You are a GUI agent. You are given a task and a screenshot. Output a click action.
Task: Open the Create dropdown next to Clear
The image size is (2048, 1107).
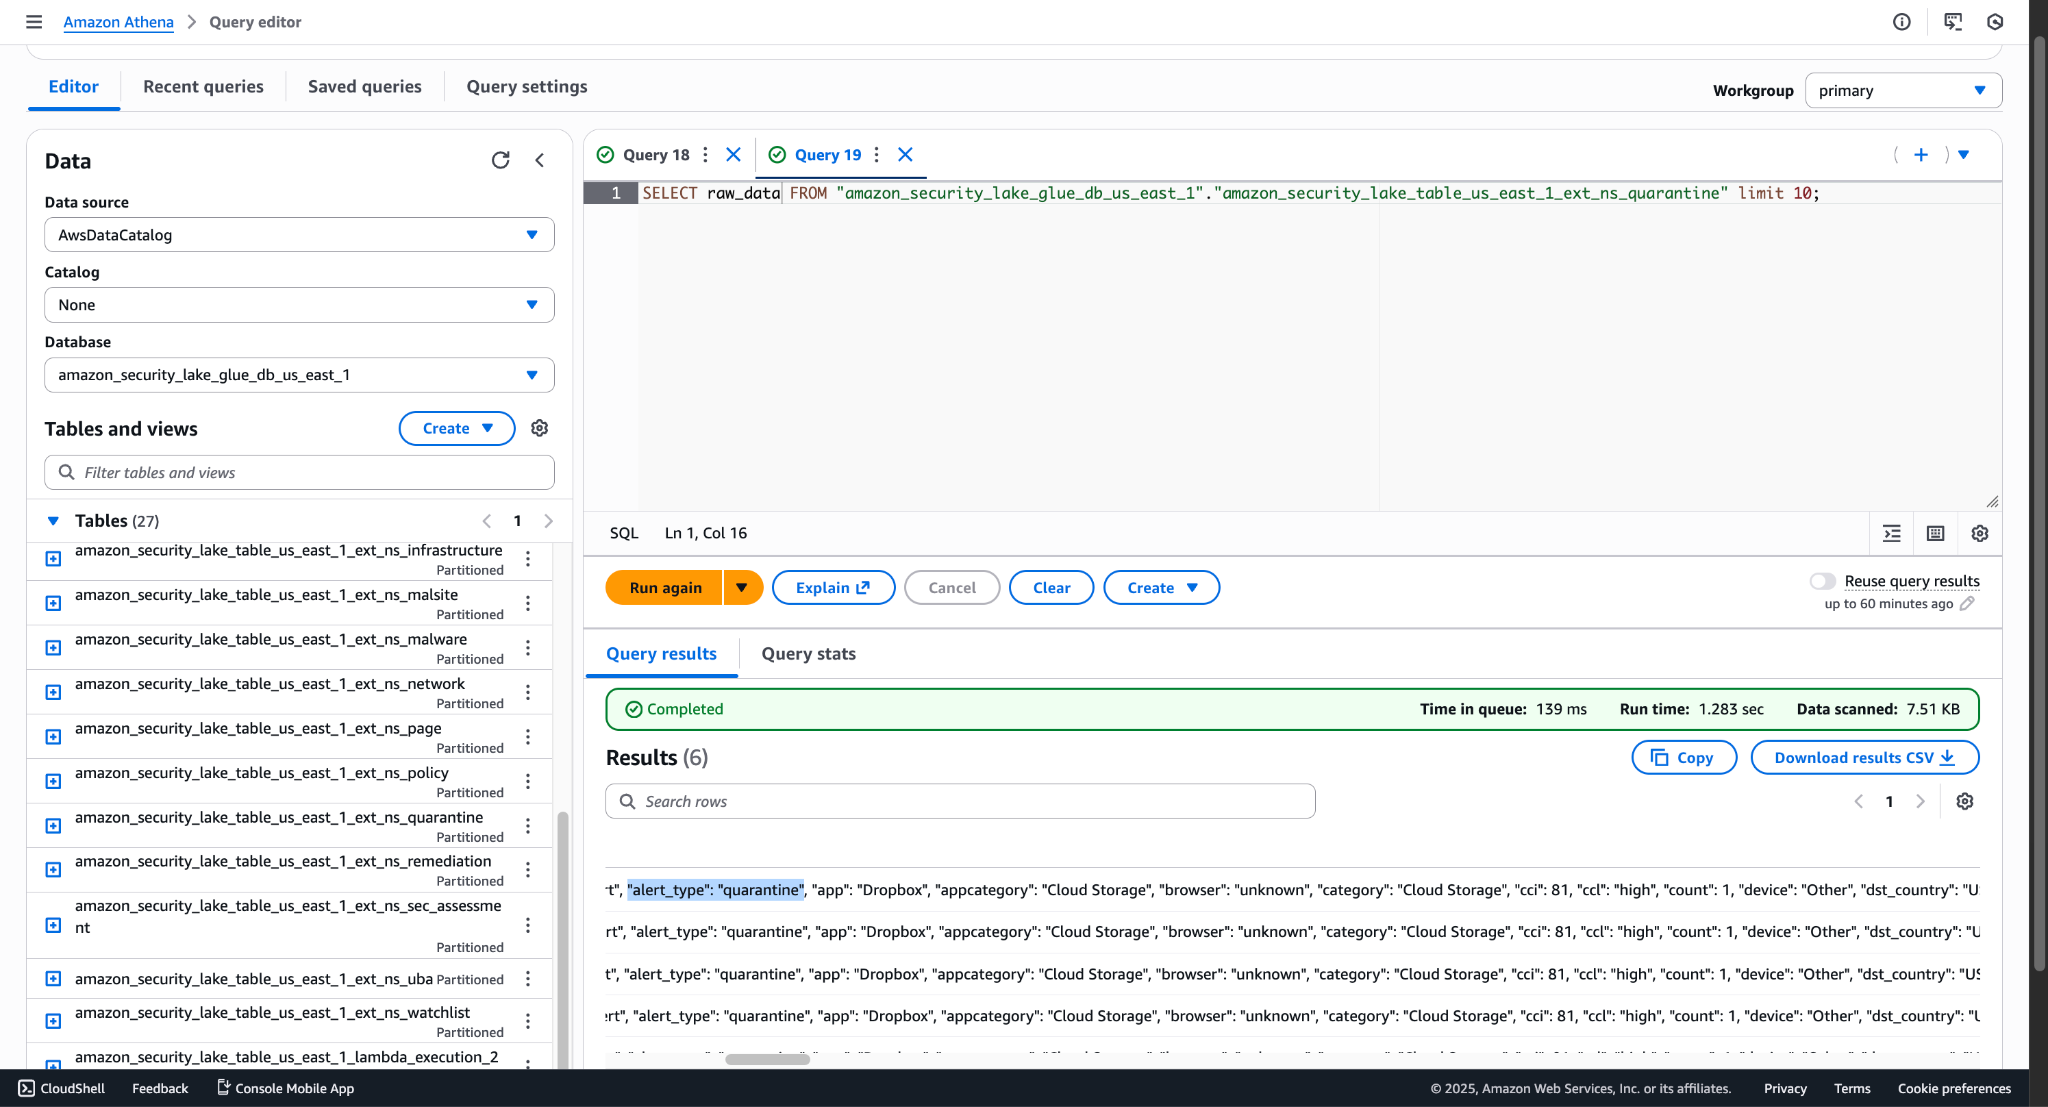pos(1161,587)
